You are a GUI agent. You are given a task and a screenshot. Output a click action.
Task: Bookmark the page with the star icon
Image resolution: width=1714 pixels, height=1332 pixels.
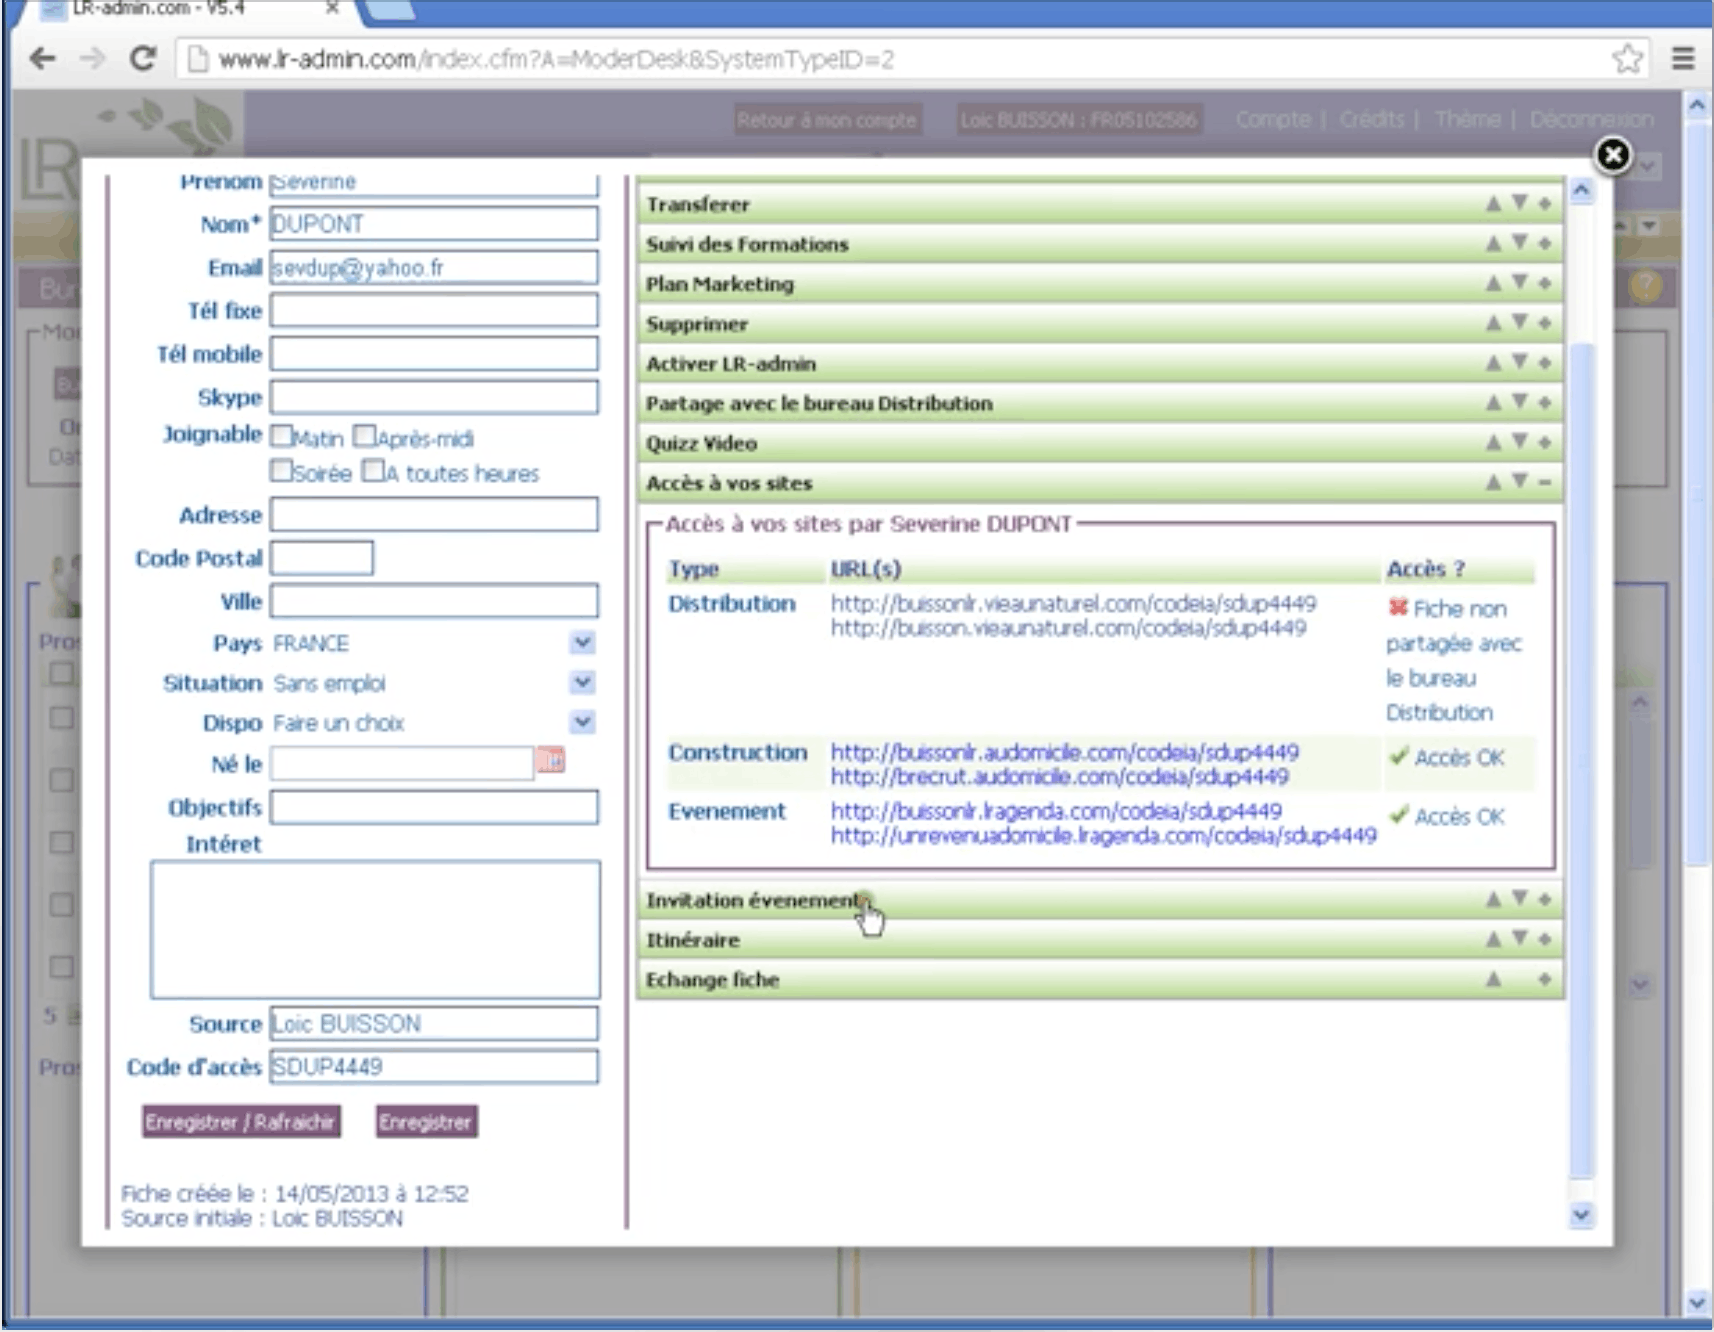[x=1627, y=59]
